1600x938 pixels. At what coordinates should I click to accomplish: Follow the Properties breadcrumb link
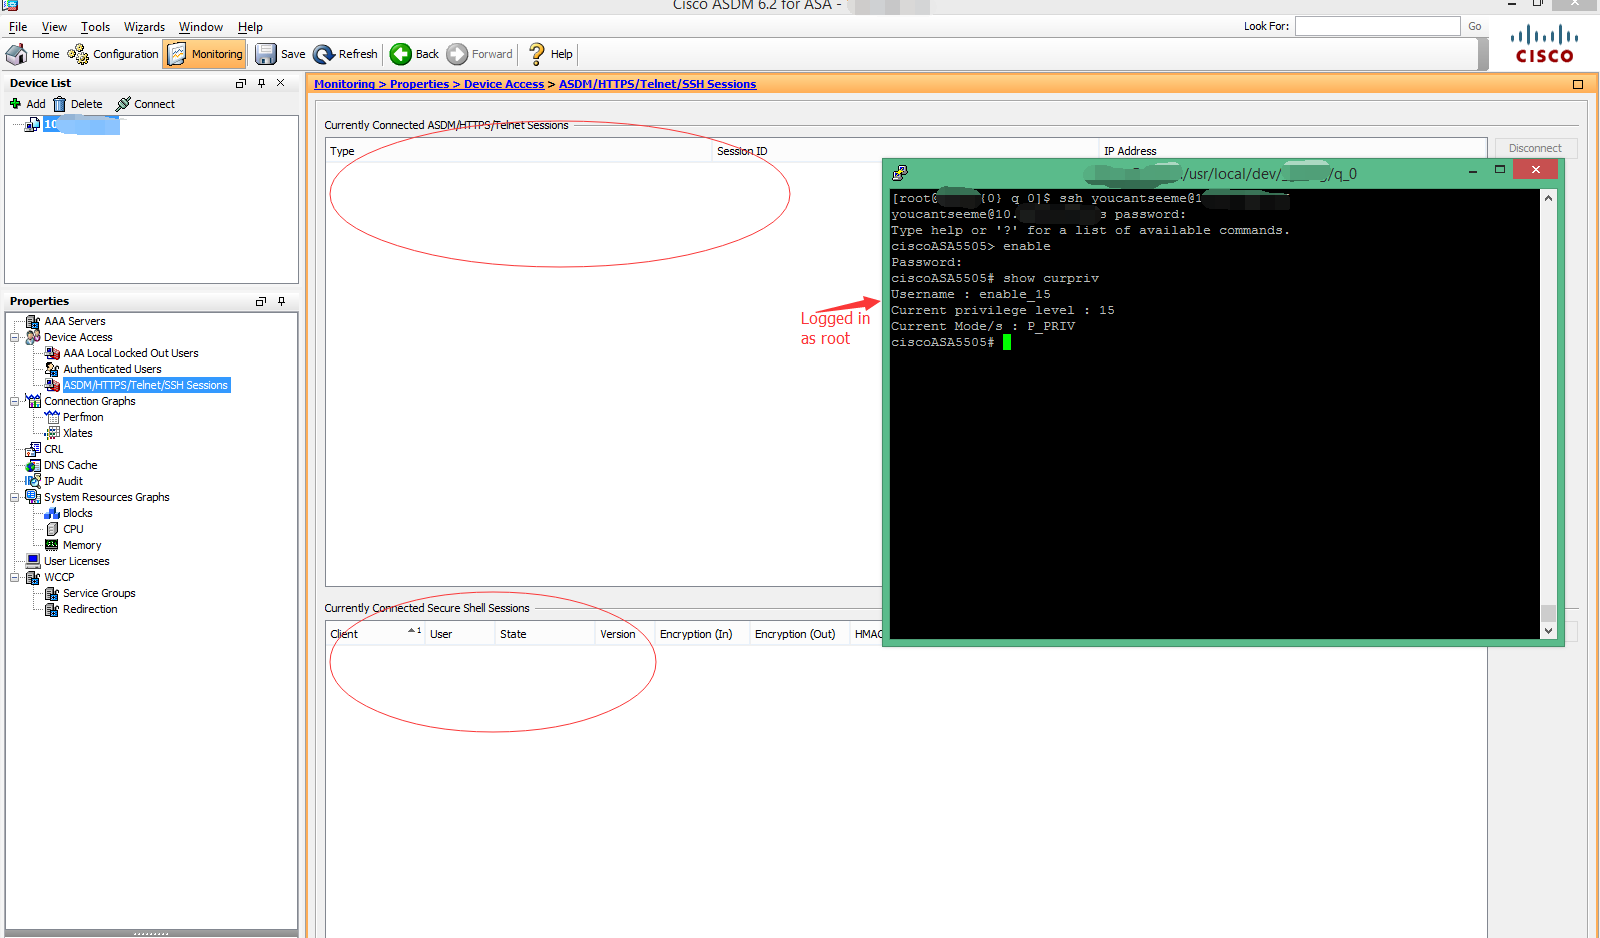click(419, 84)
